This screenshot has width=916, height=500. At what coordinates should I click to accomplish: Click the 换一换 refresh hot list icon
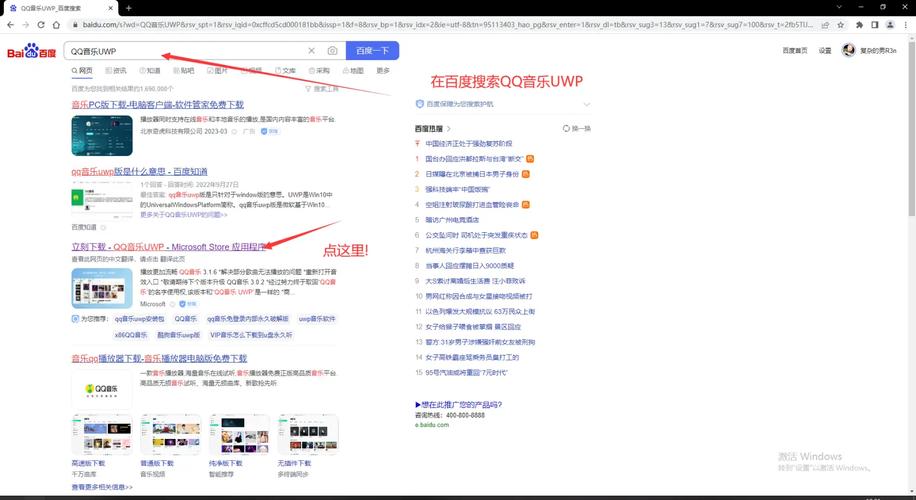566,129
